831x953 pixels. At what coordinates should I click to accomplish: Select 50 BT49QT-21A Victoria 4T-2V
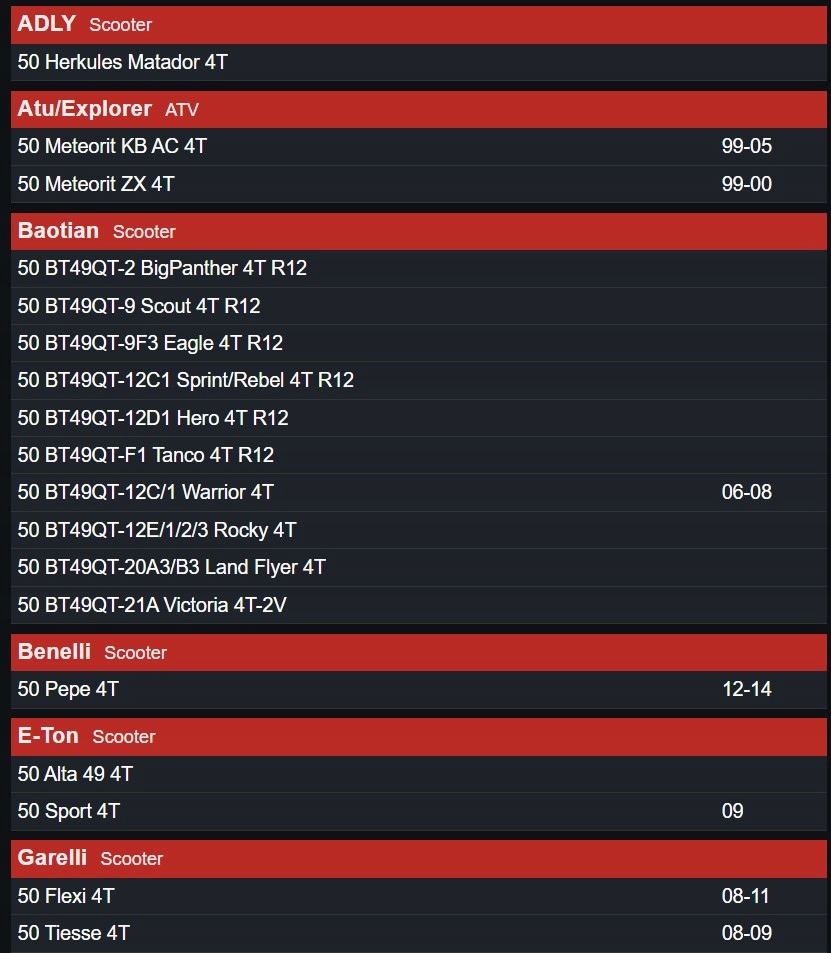click(418, 605)
